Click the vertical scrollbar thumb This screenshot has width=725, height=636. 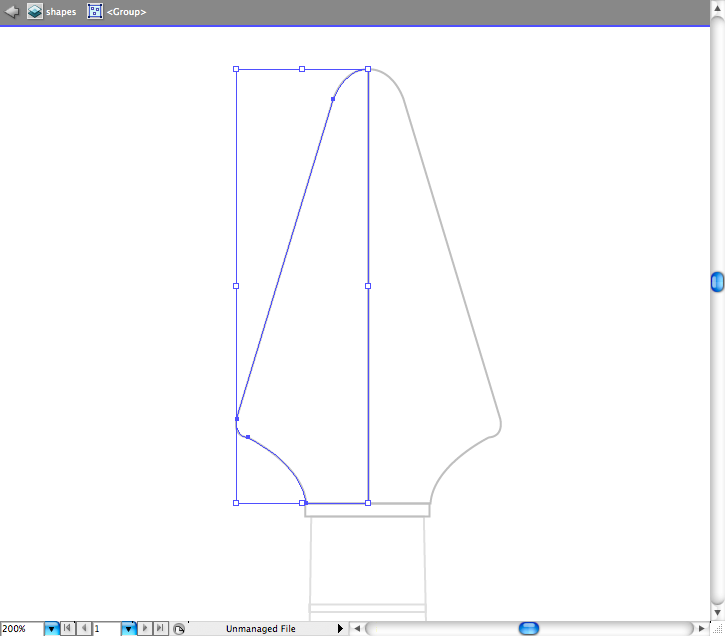[717, 282]
